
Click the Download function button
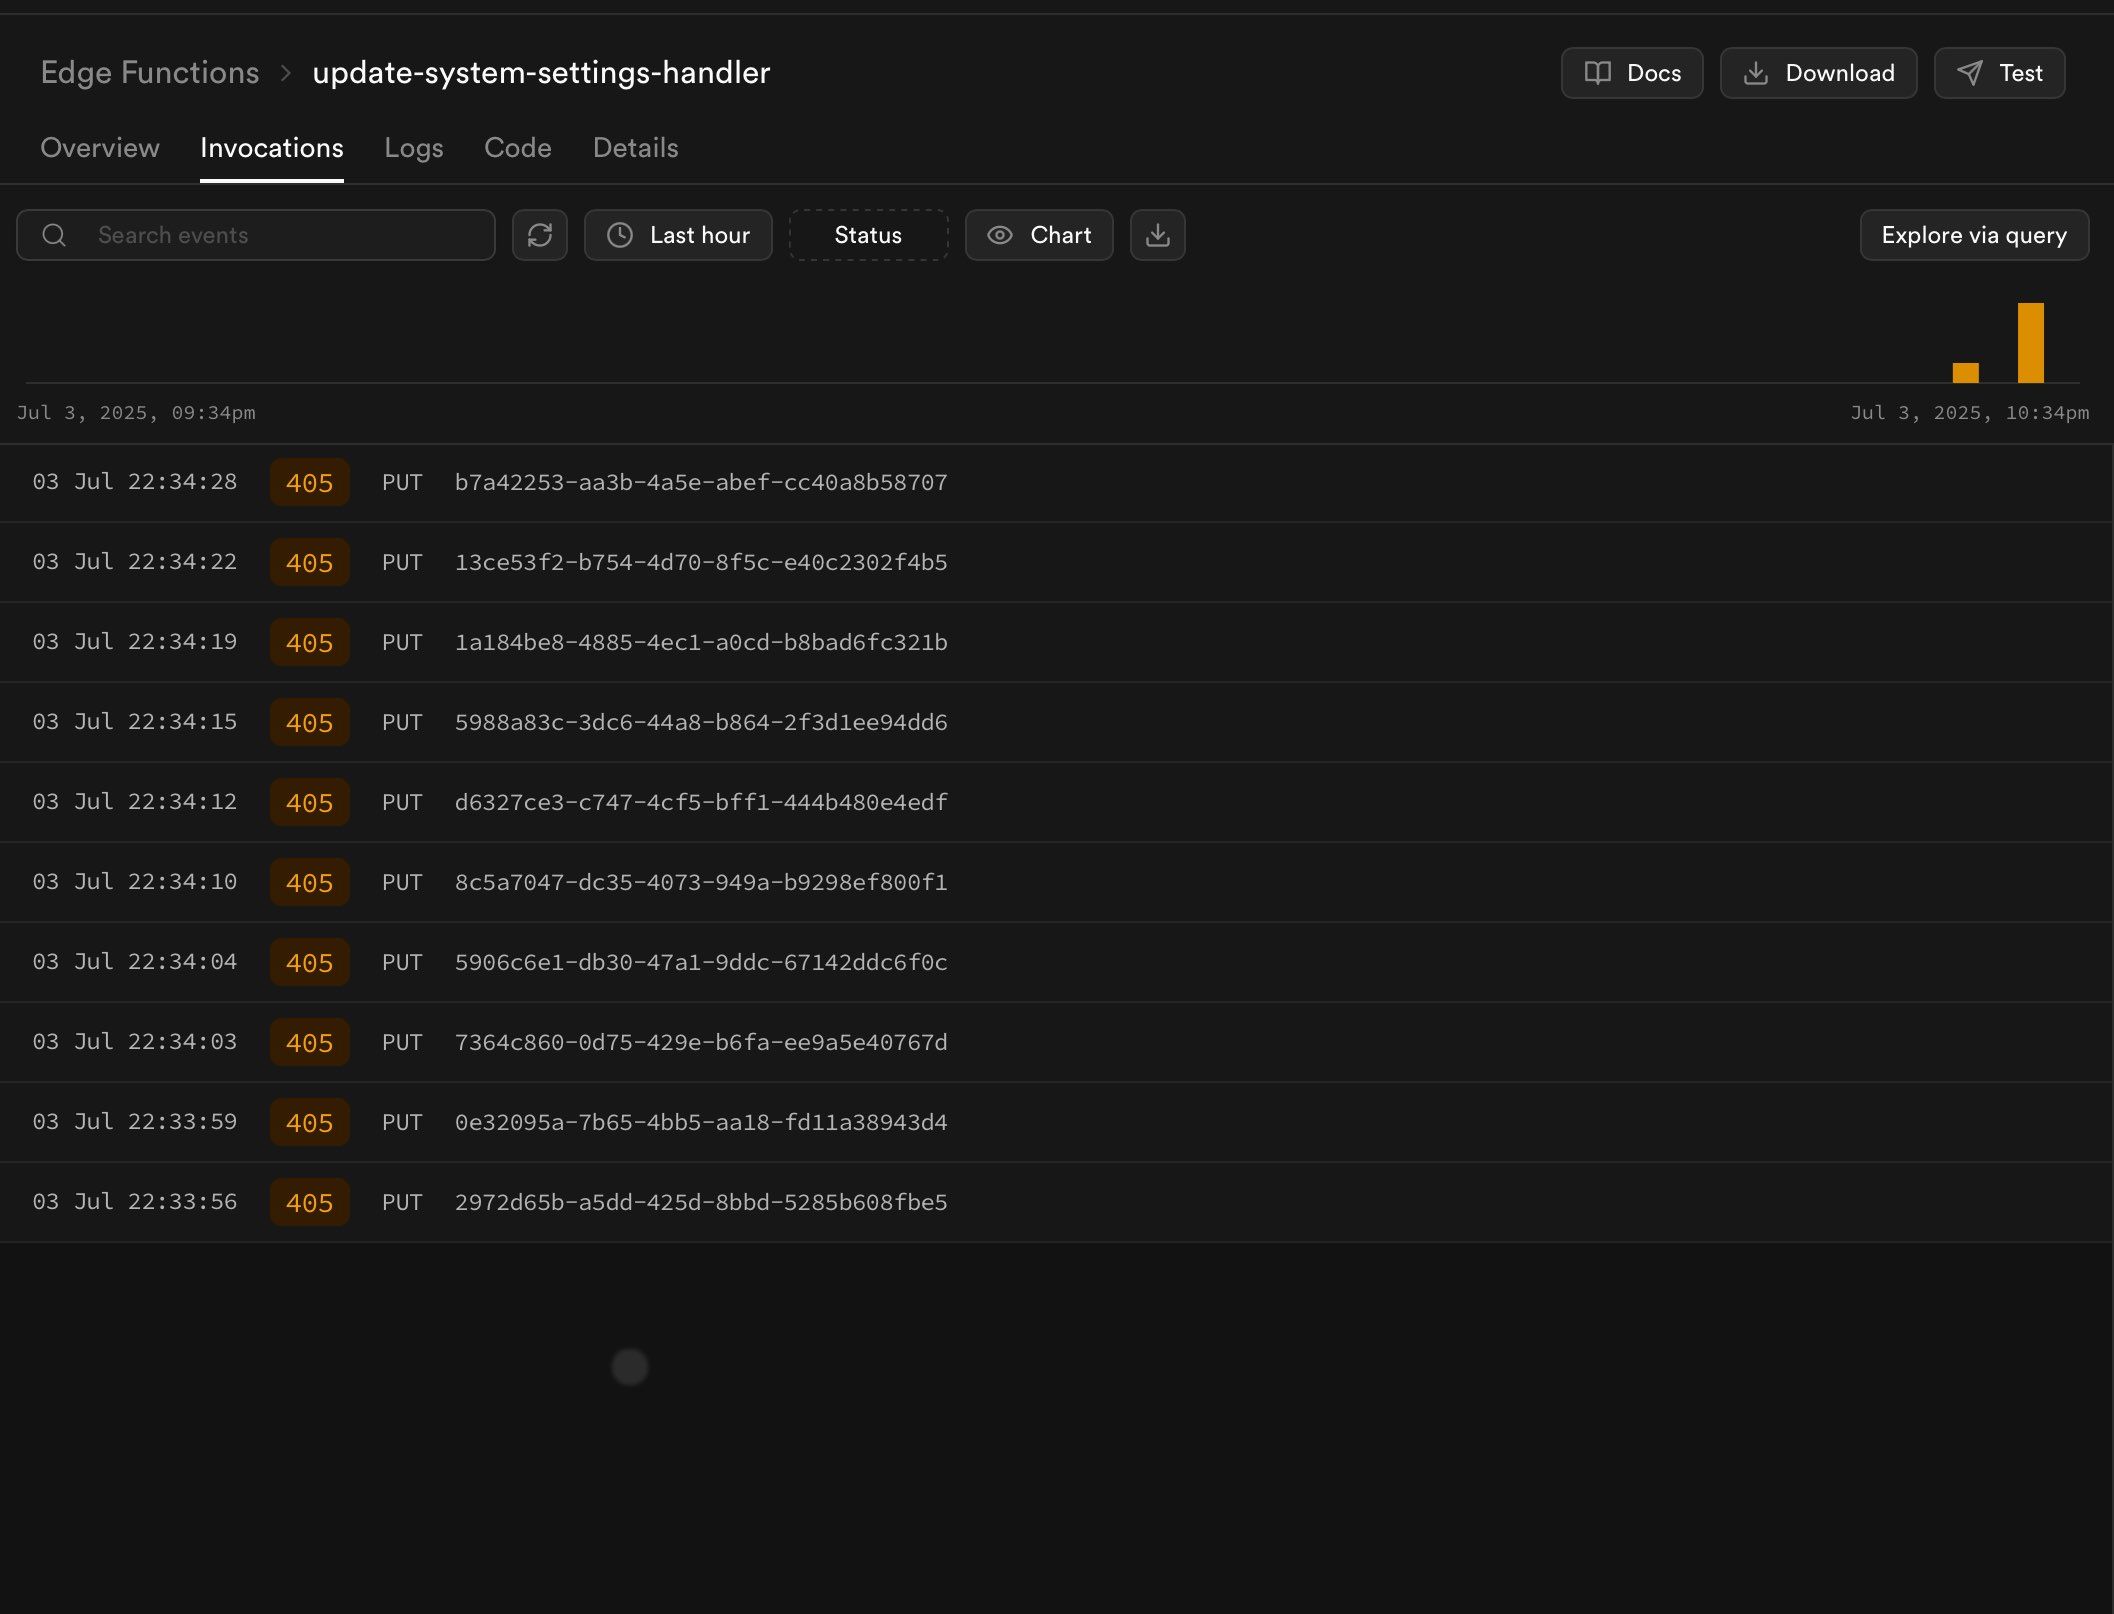tap(1817, 73)
